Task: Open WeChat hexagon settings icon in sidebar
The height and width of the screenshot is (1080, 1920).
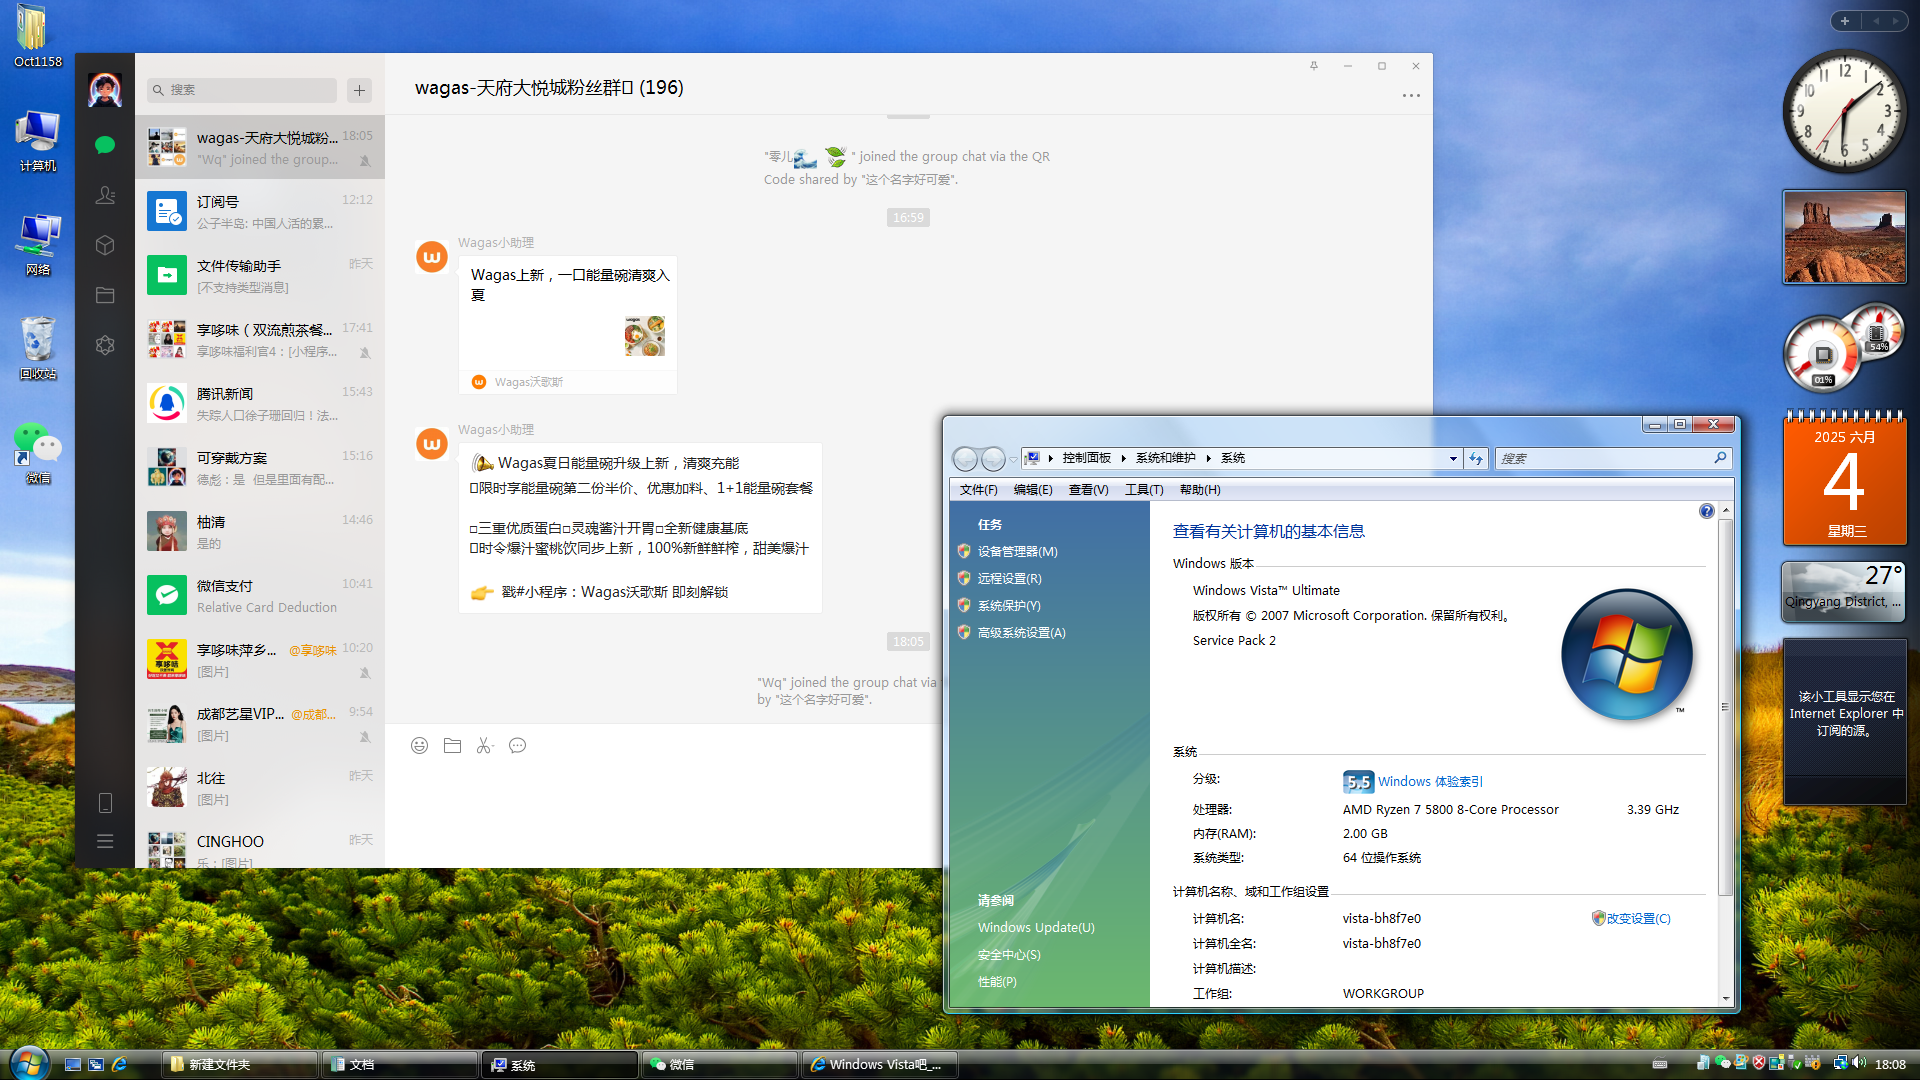Action: [105, 345]
